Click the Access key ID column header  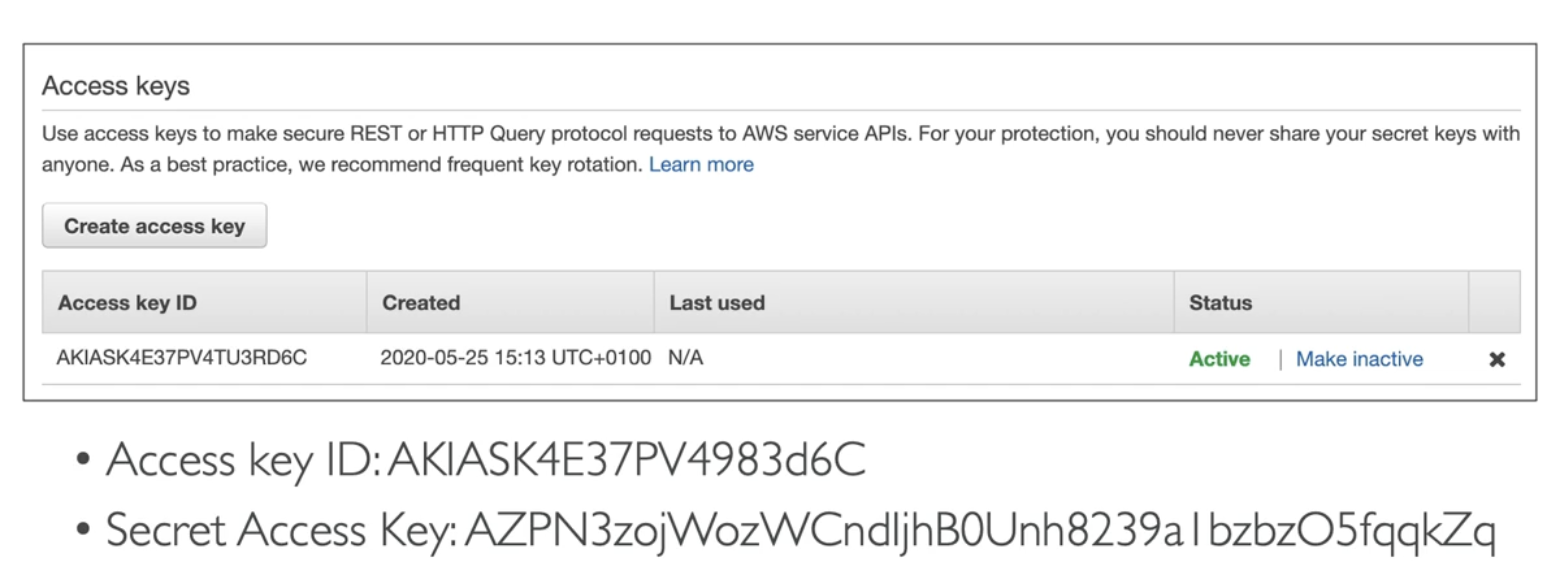[127, 302]
